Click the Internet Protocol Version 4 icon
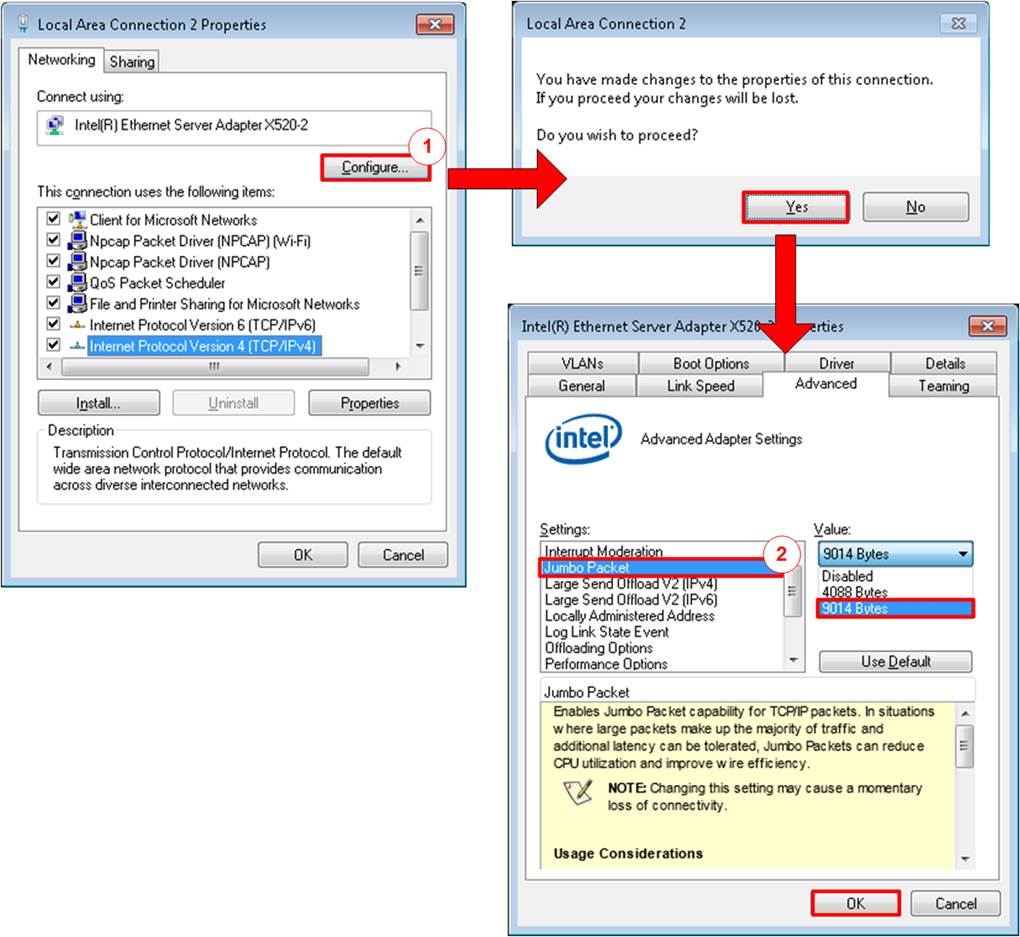The height and width of the screenshot is (937, 1020). point(77,346)
